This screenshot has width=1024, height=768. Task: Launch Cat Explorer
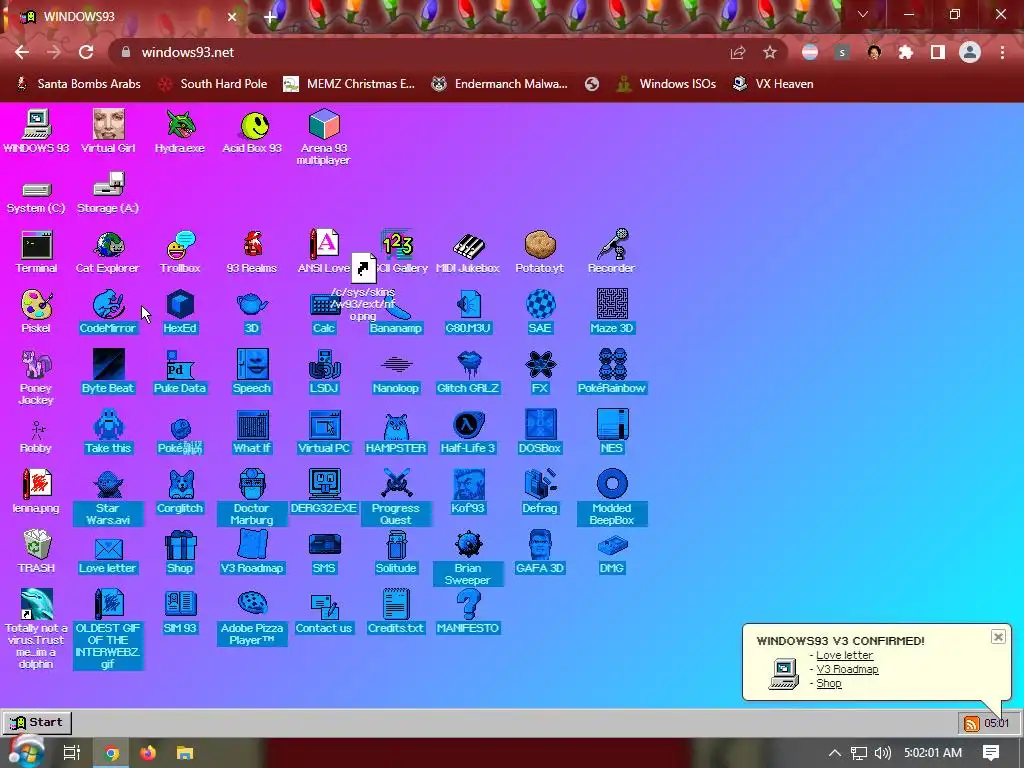(x=108, y=251)
